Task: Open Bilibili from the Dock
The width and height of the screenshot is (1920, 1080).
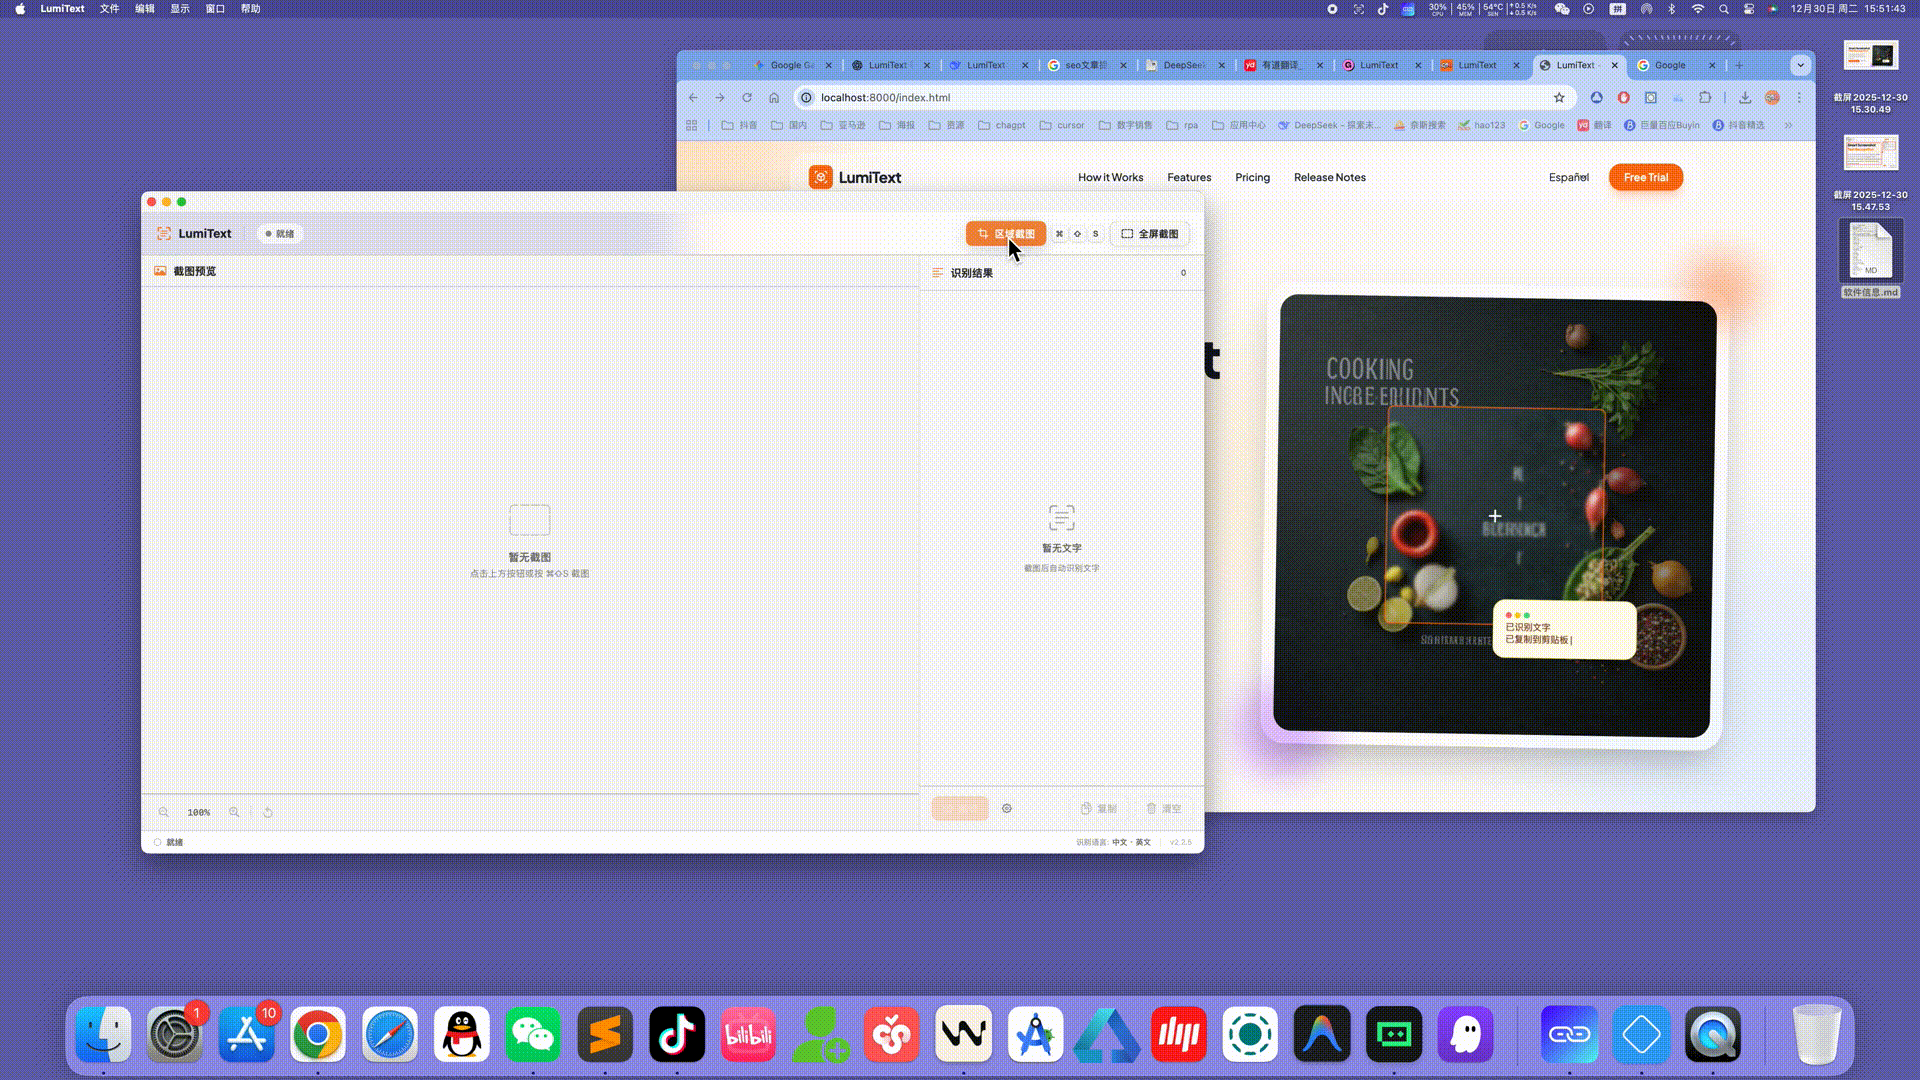Action: point(748,1034)
